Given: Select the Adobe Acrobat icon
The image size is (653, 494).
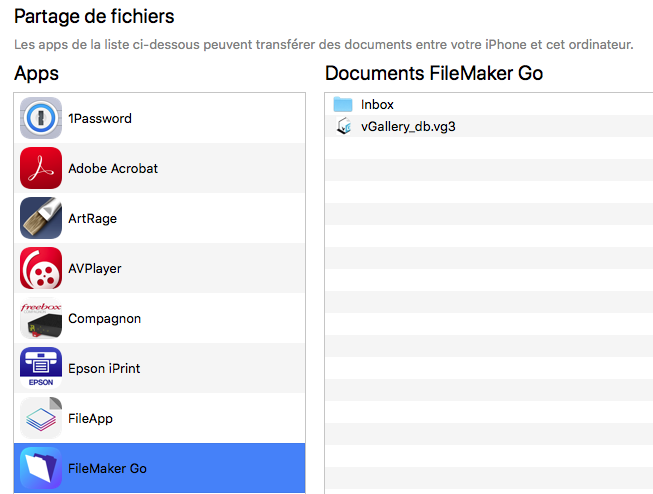Looking at the screenshot, I should tap(41, 168).
